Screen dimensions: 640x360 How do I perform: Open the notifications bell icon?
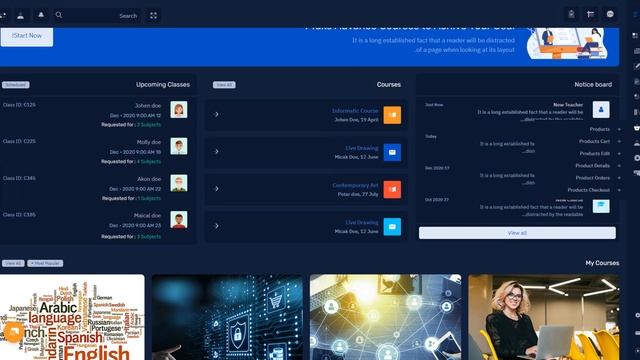click(x=41, y=15)
